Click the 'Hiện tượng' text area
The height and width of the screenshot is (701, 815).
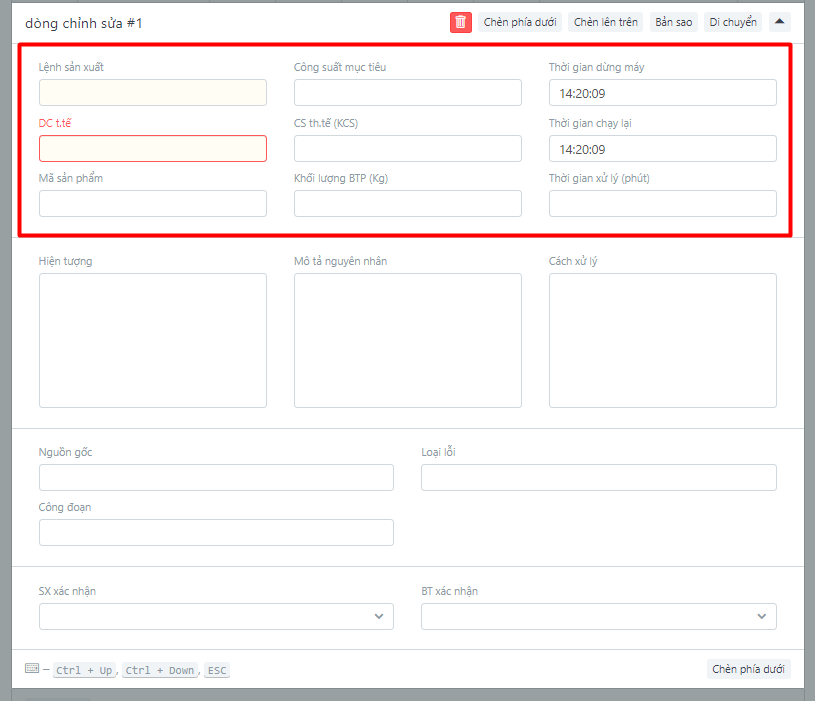(x=153, y=340)
